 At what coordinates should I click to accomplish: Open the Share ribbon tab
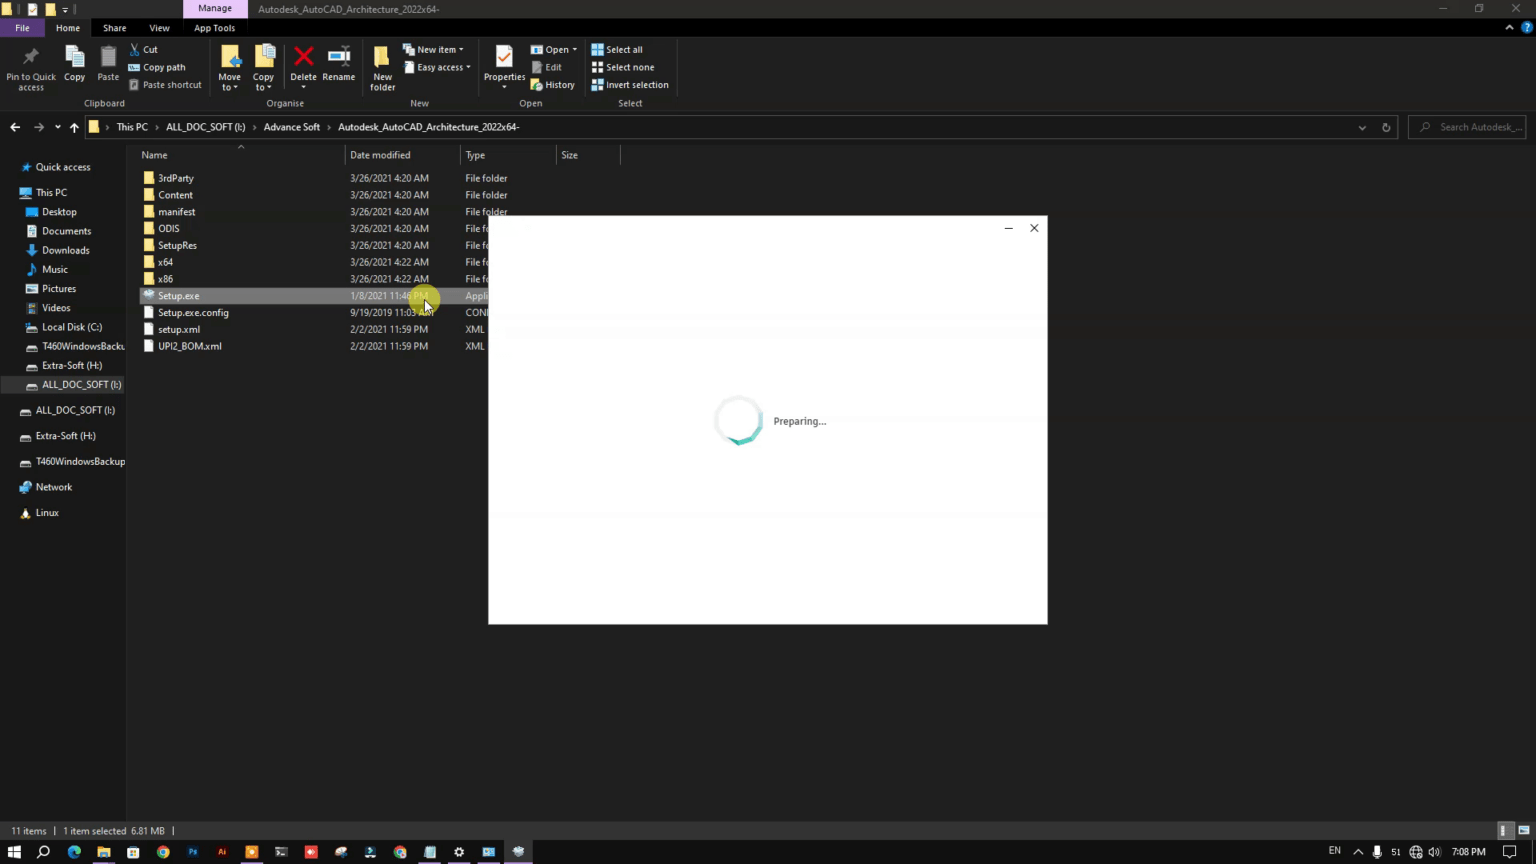click(x=114, y=27)
